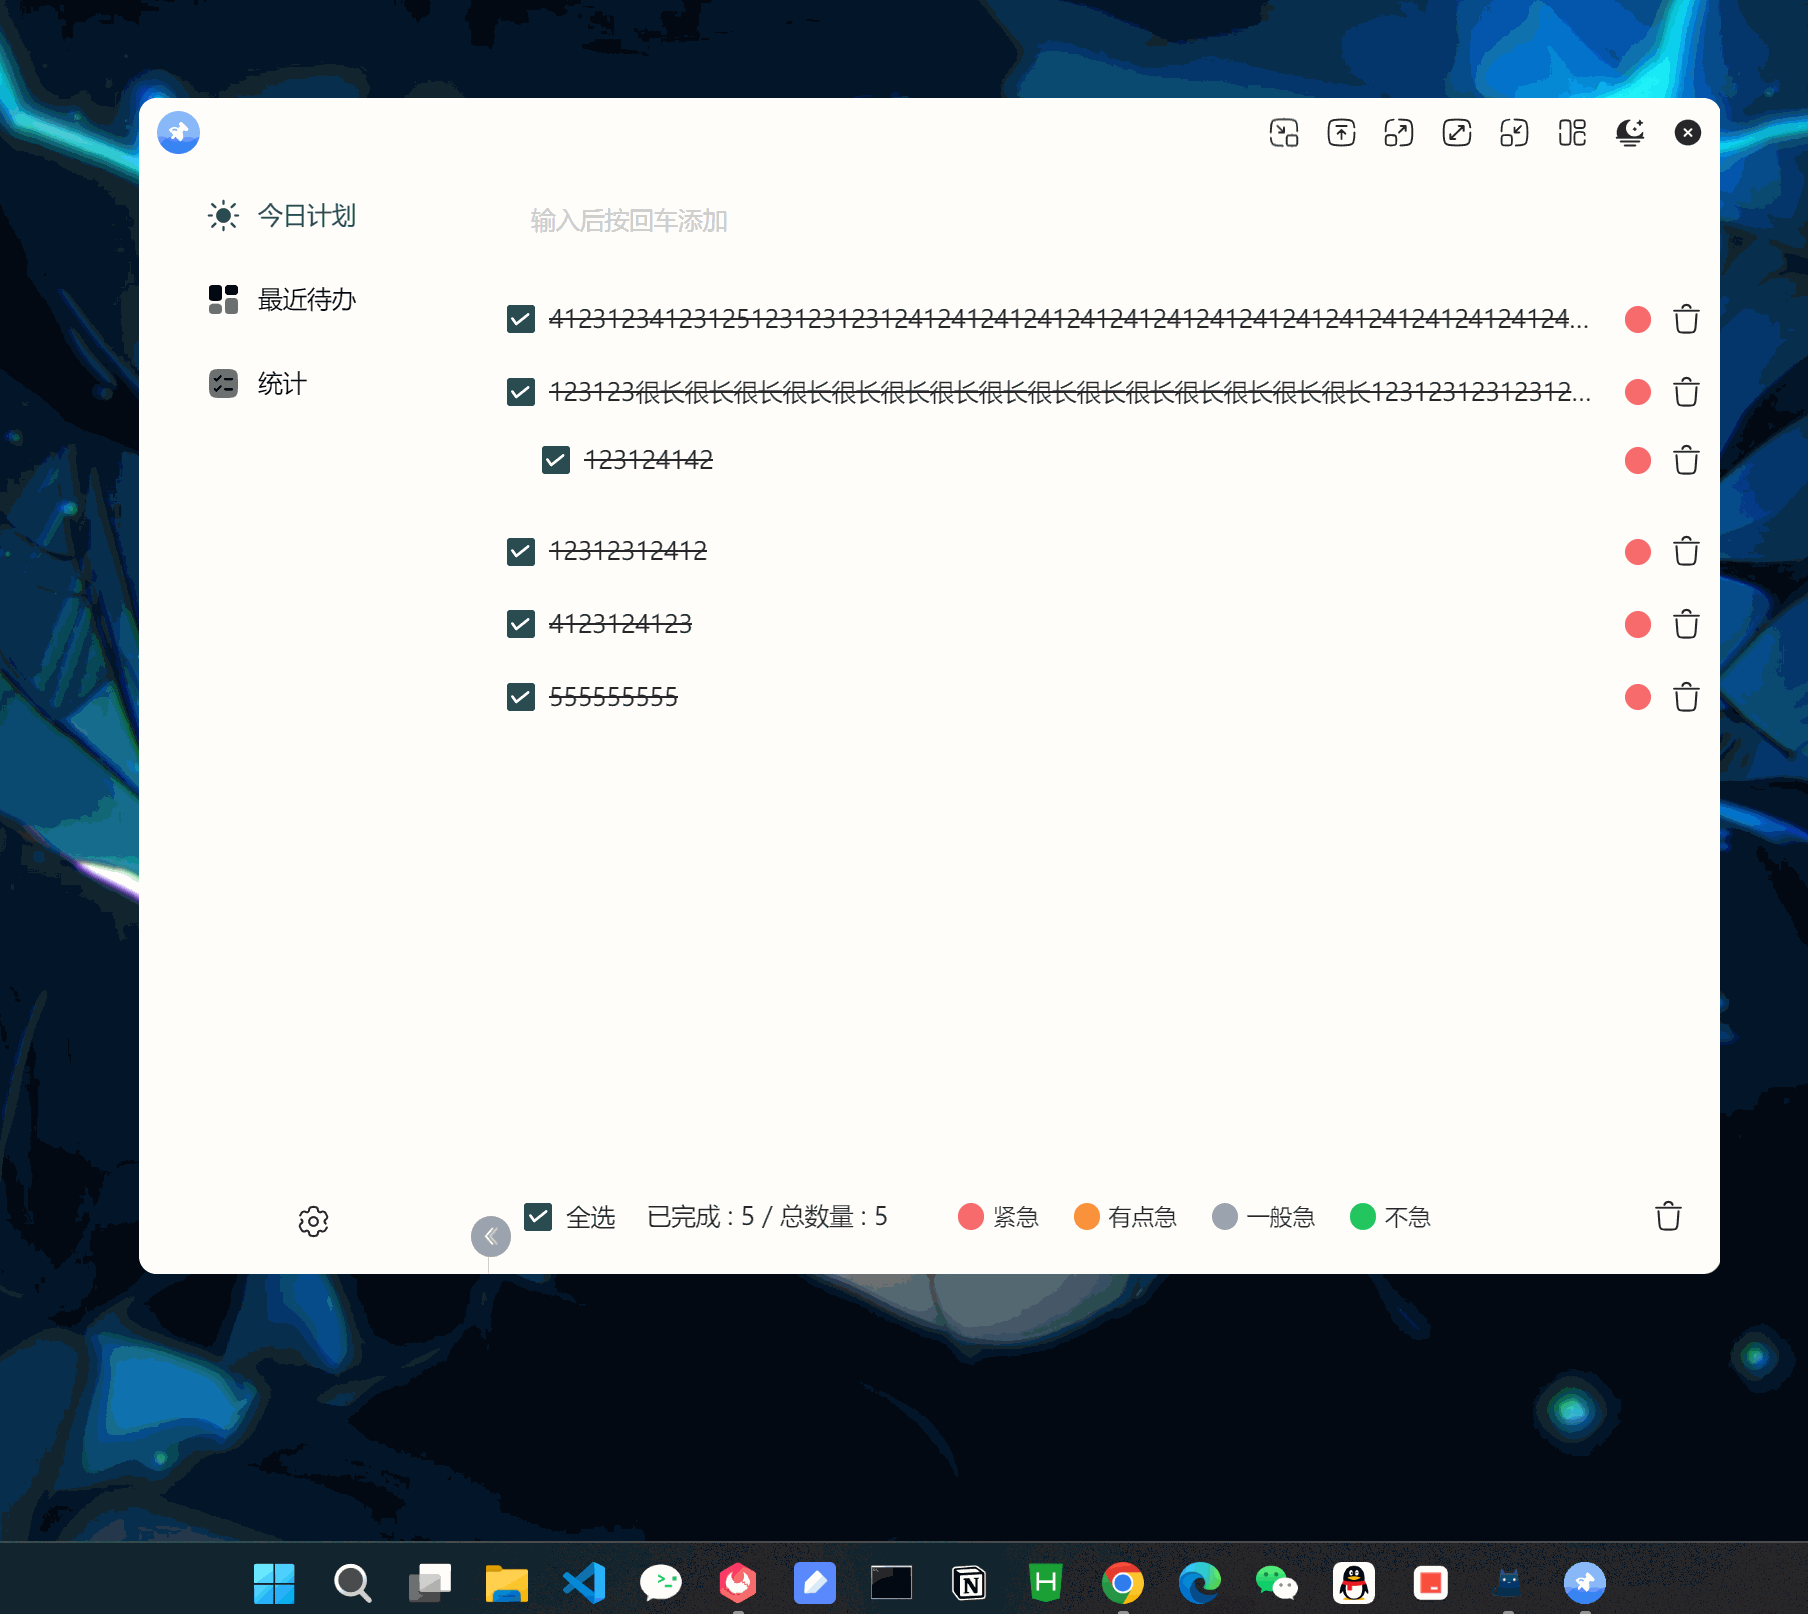Delete the task starting with 123123很长

[x=1686, y=392]
